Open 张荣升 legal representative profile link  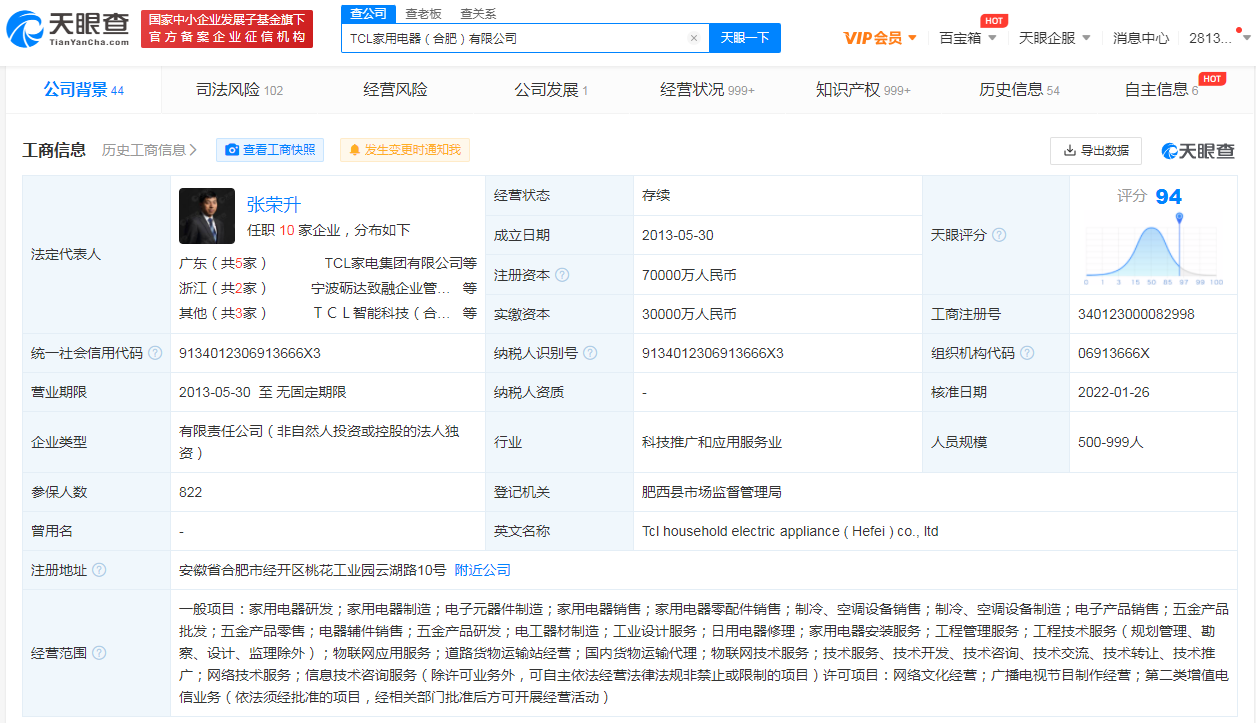click(x=274, y=205)
